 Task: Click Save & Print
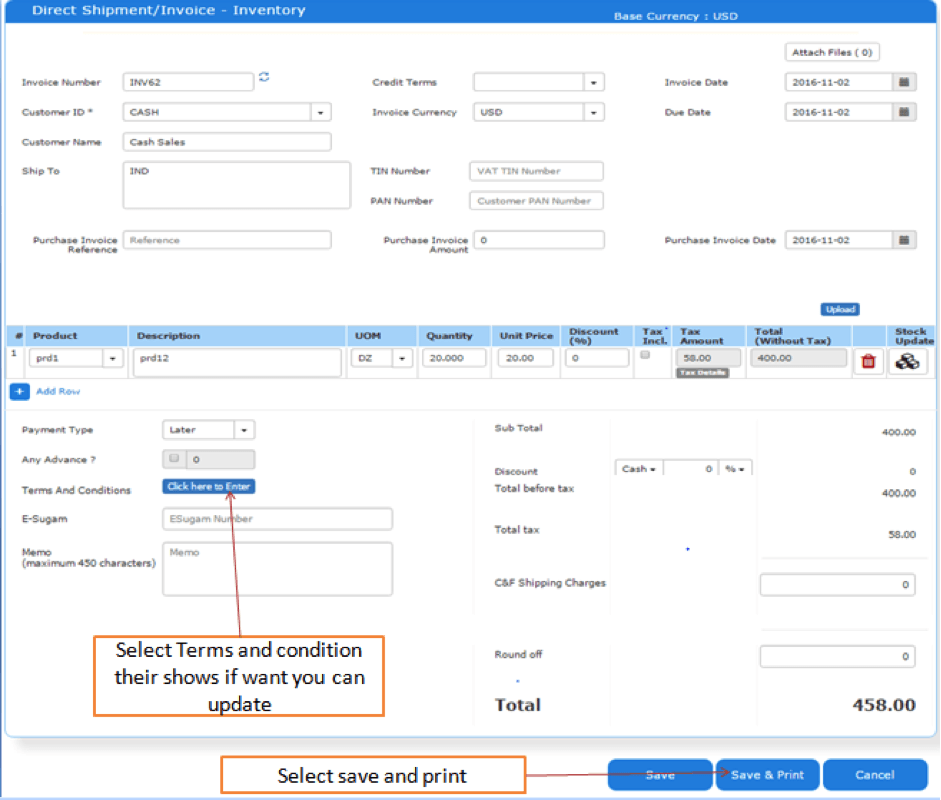coord(767,774)
